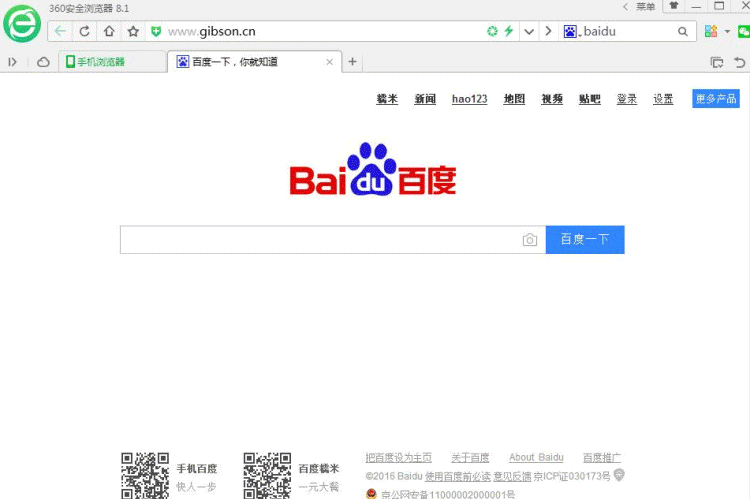Click the camera image search icon
Screen dimensions: 750x499
click(530, 240)
